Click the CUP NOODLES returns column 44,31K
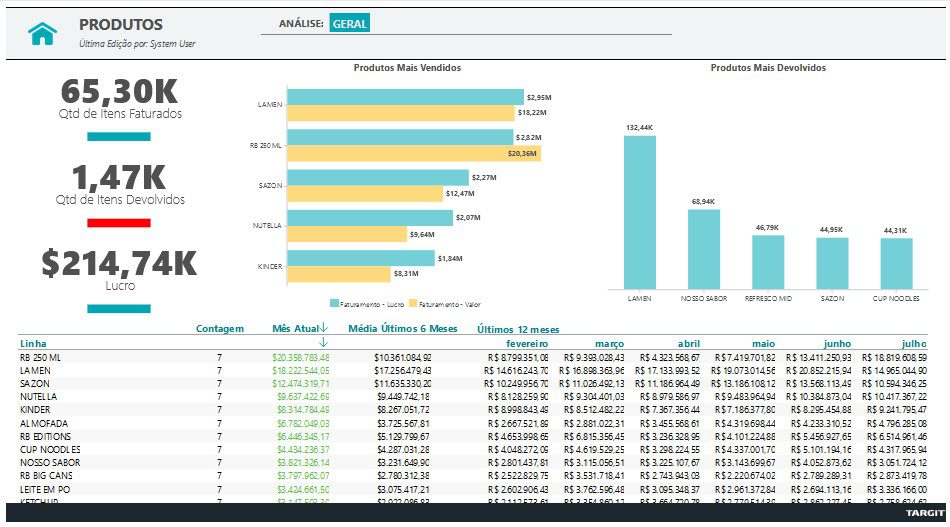 [897, 264]
